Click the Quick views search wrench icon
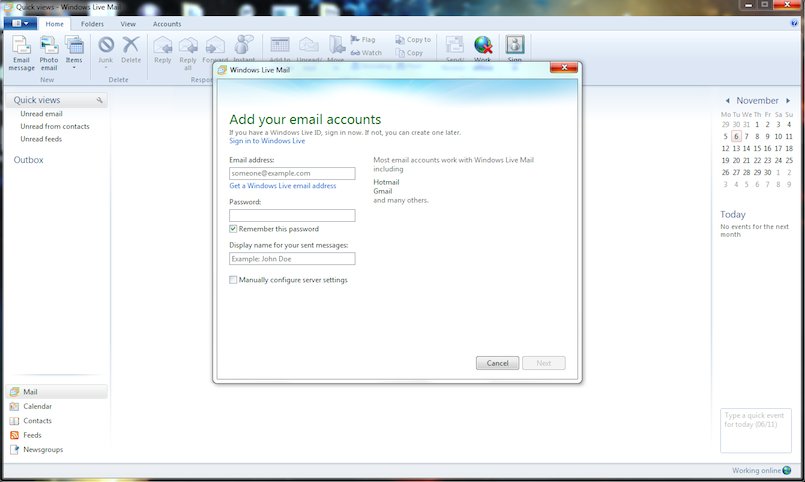 [x=100, y=100]
